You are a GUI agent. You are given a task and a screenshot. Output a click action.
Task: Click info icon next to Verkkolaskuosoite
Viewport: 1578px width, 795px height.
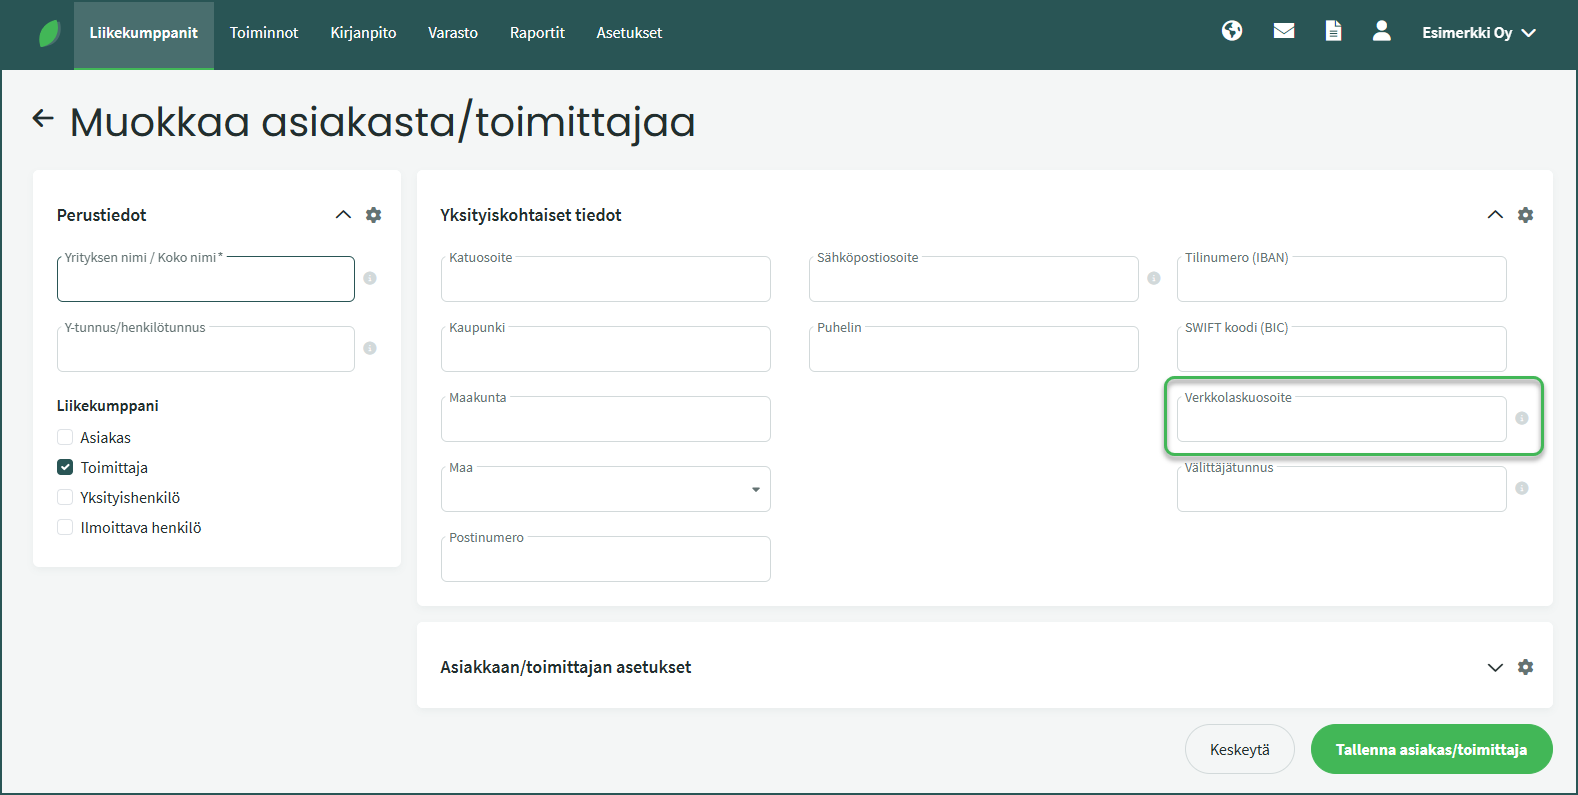click(1521, 418)
